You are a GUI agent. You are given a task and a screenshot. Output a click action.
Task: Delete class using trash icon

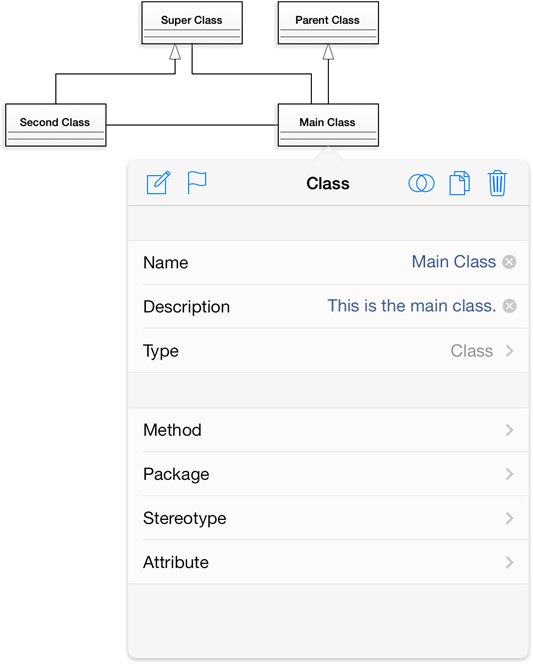pyautogui.click(x=497, y=183)
